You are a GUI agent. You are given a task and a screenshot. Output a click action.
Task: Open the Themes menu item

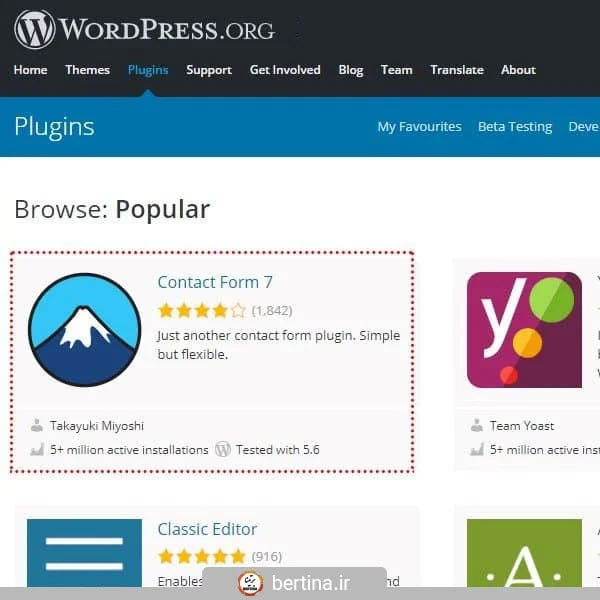pos(87,70)
